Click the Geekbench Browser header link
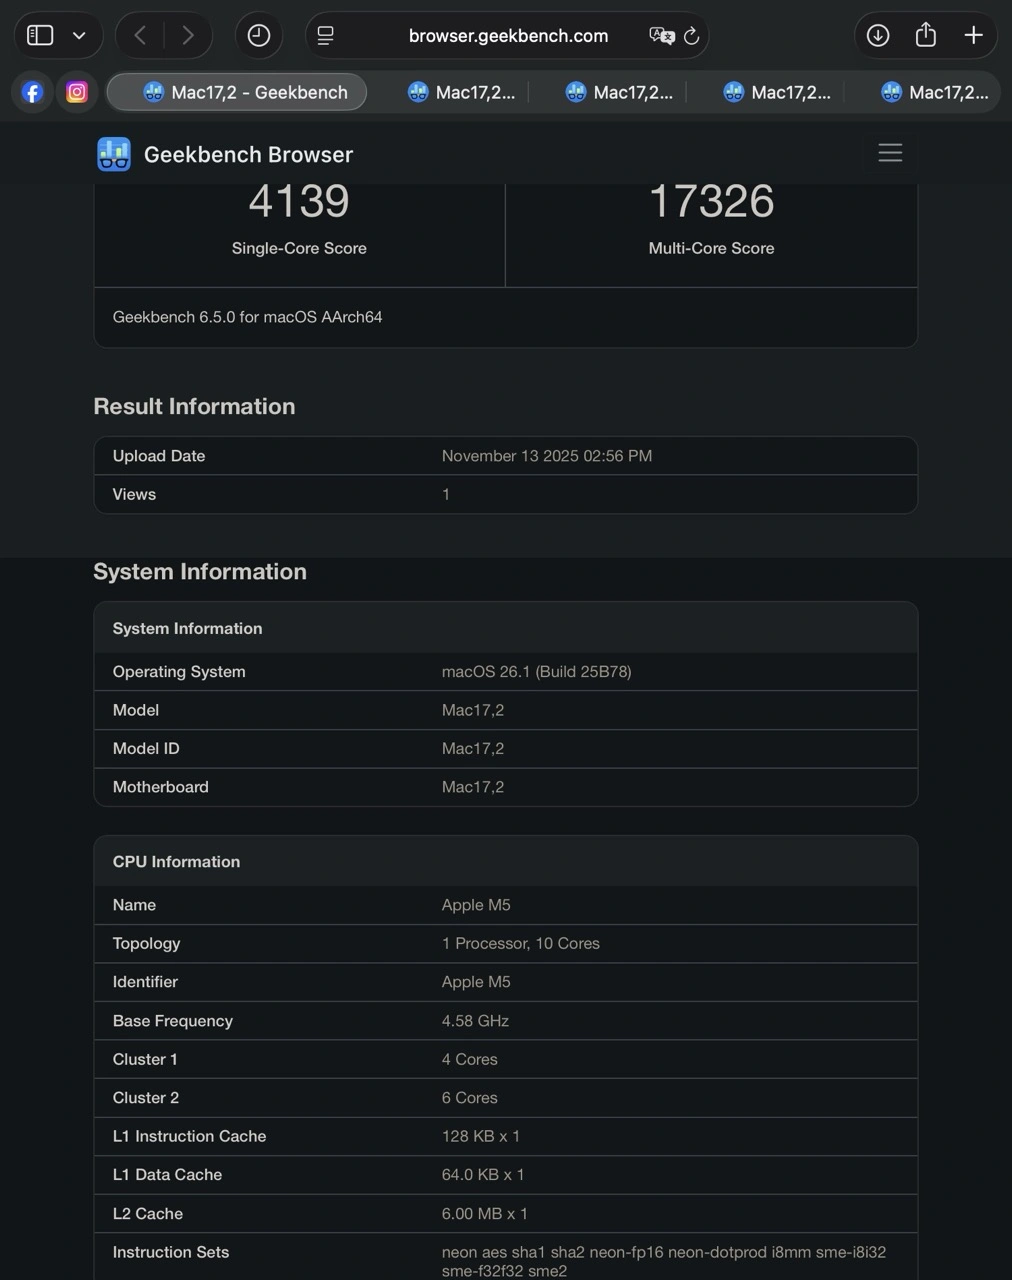1012x1280 pixels. [248, 154]
